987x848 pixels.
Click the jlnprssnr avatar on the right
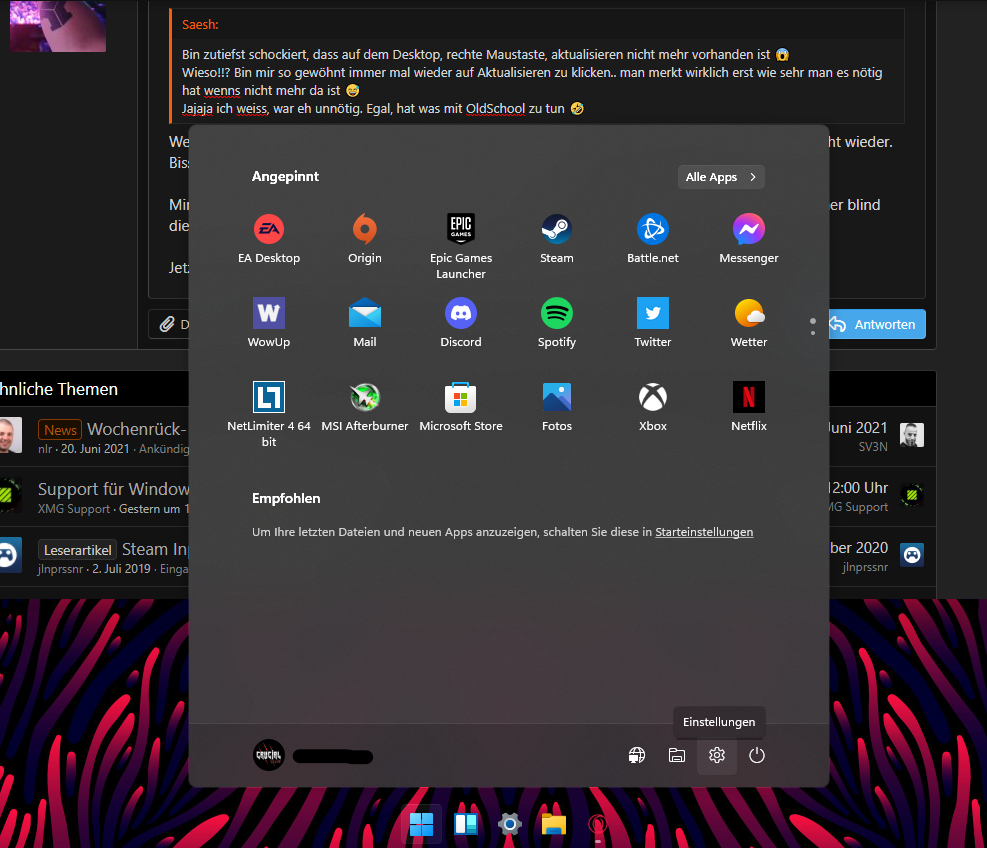click(911, 555)
